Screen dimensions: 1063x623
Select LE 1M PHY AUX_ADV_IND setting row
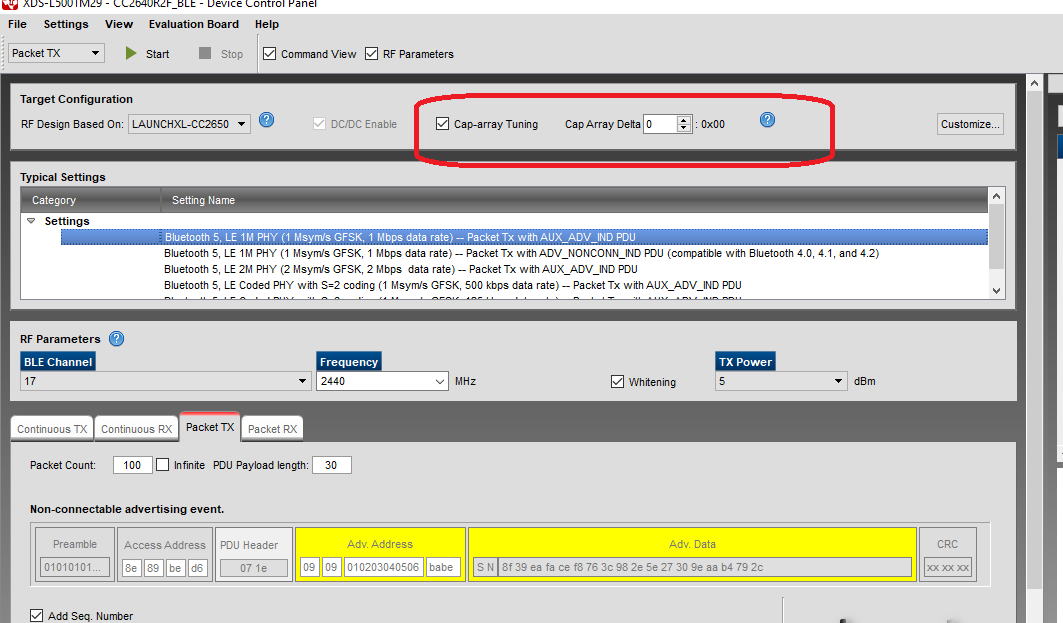524,237
